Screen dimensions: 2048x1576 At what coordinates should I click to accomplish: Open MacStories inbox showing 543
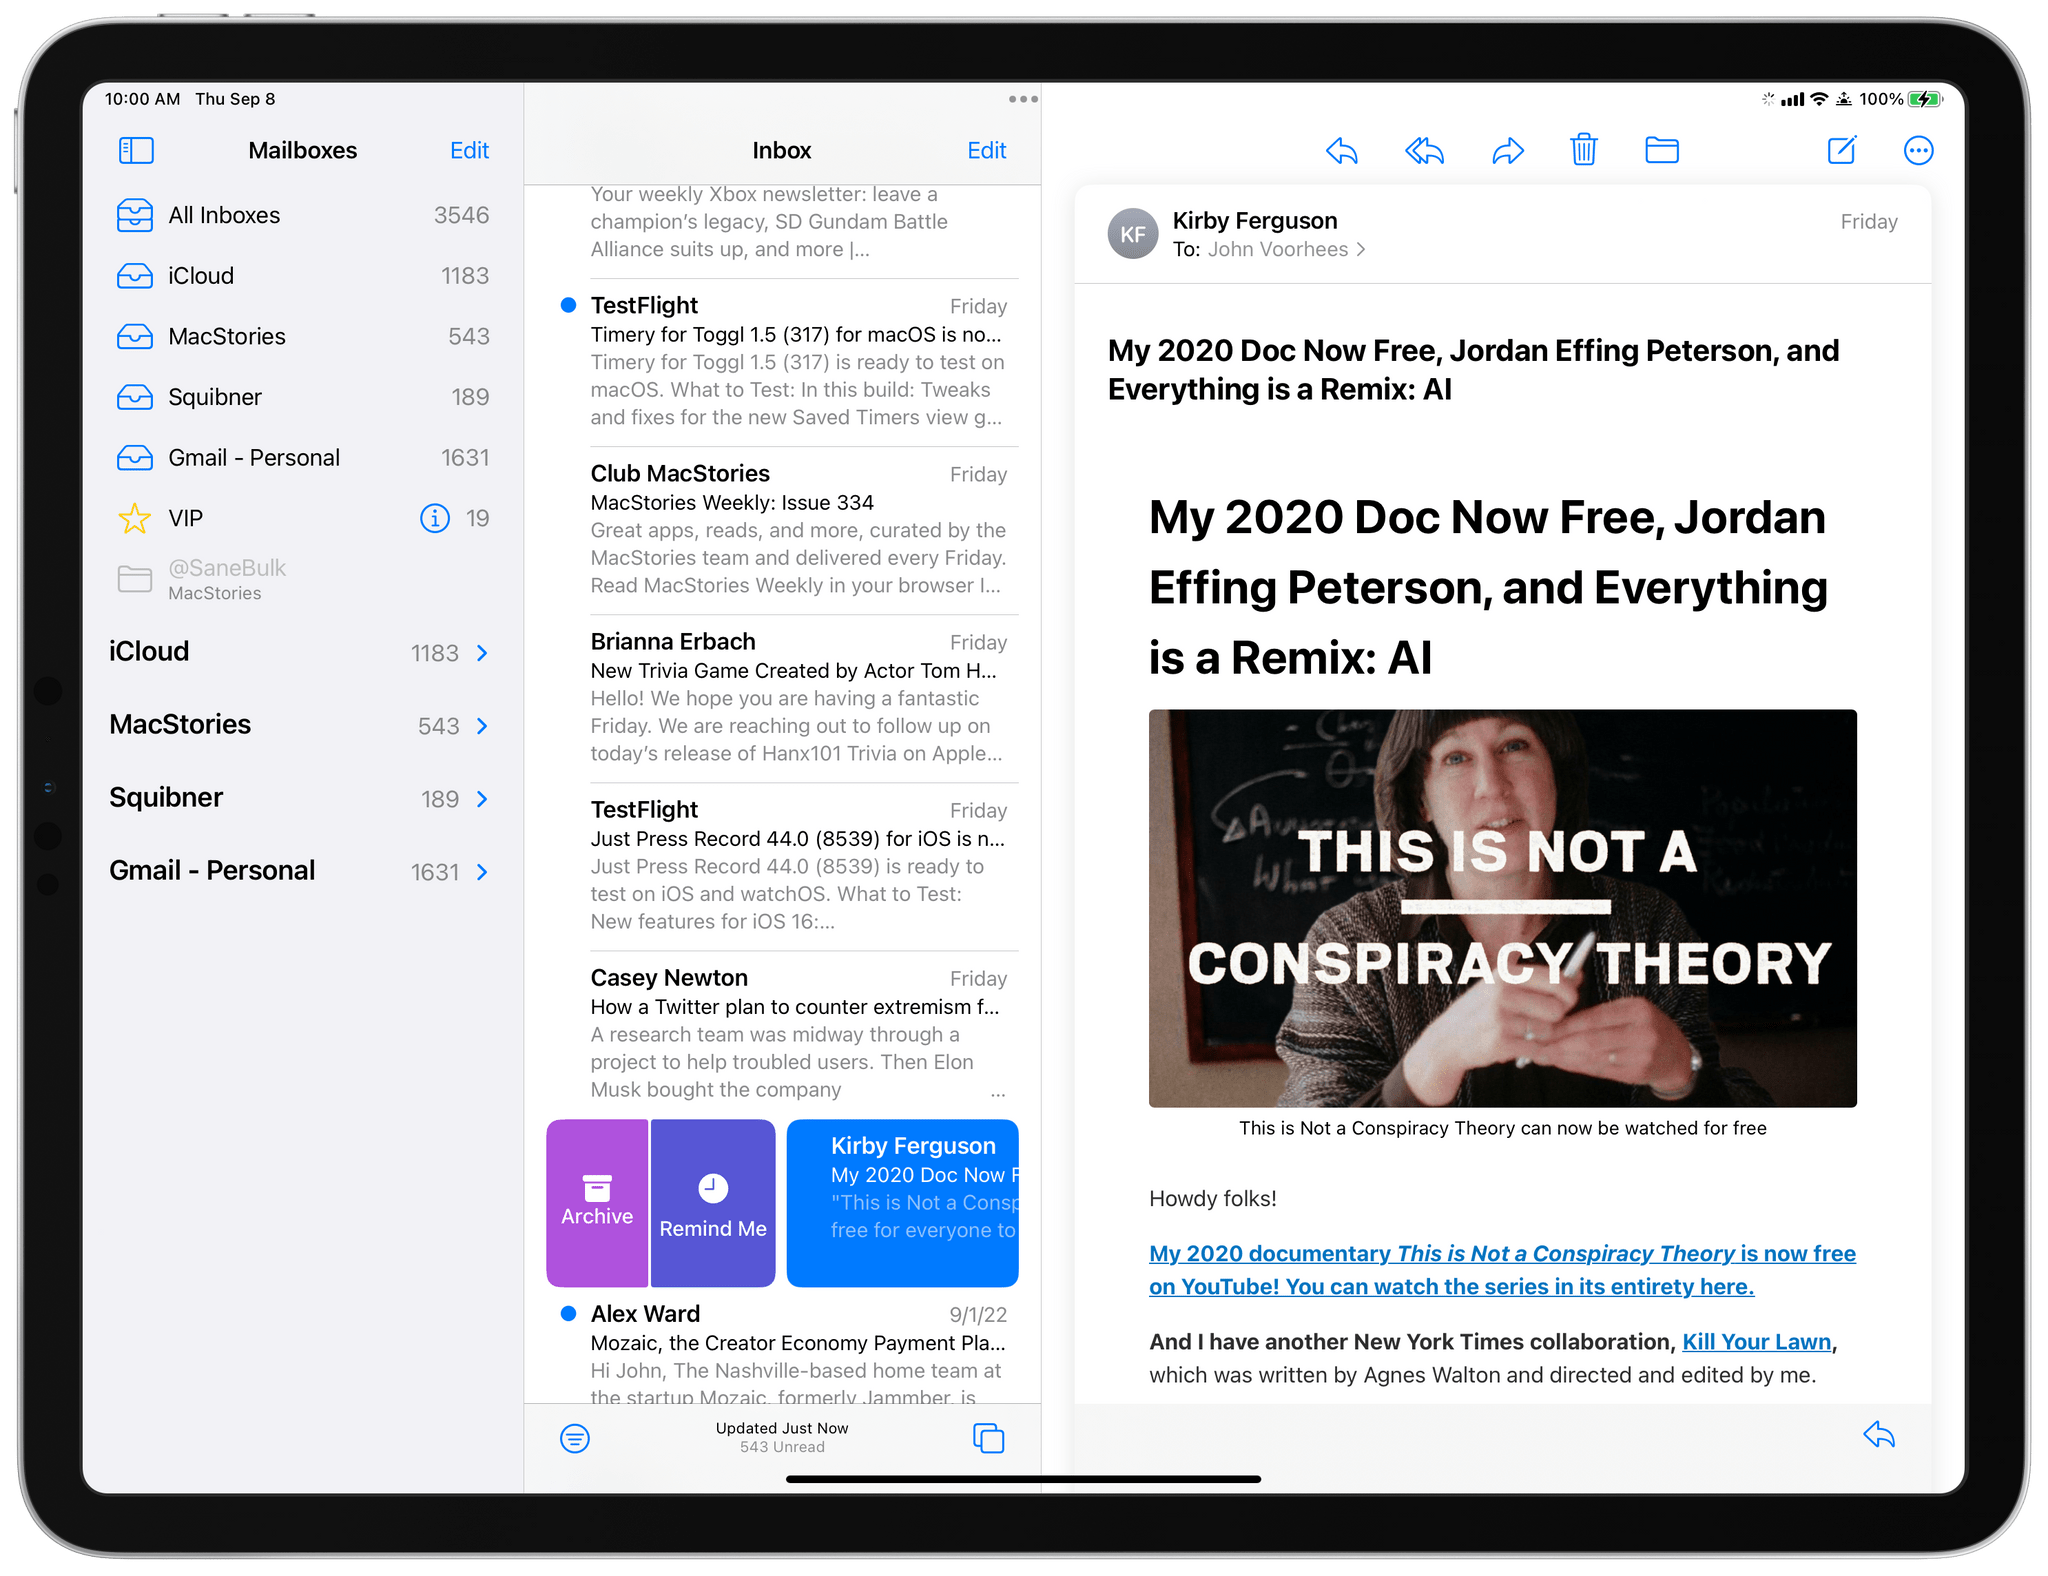click(303, 336)
